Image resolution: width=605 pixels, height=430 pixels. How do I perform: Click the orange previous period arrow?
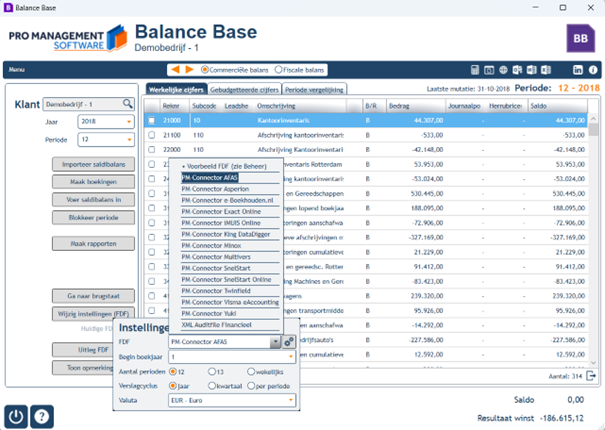click(x=175, y=69)
